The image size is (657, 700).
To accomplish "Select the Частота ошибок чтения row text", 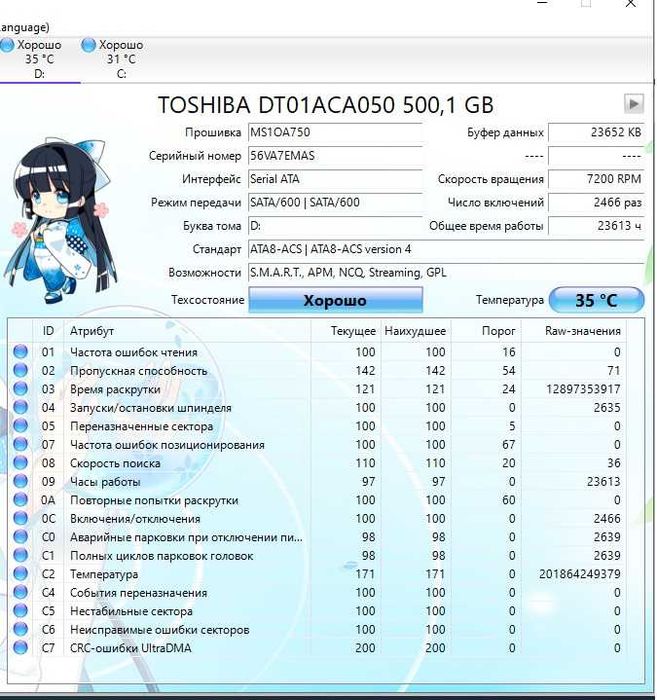I will pos(133,352).
